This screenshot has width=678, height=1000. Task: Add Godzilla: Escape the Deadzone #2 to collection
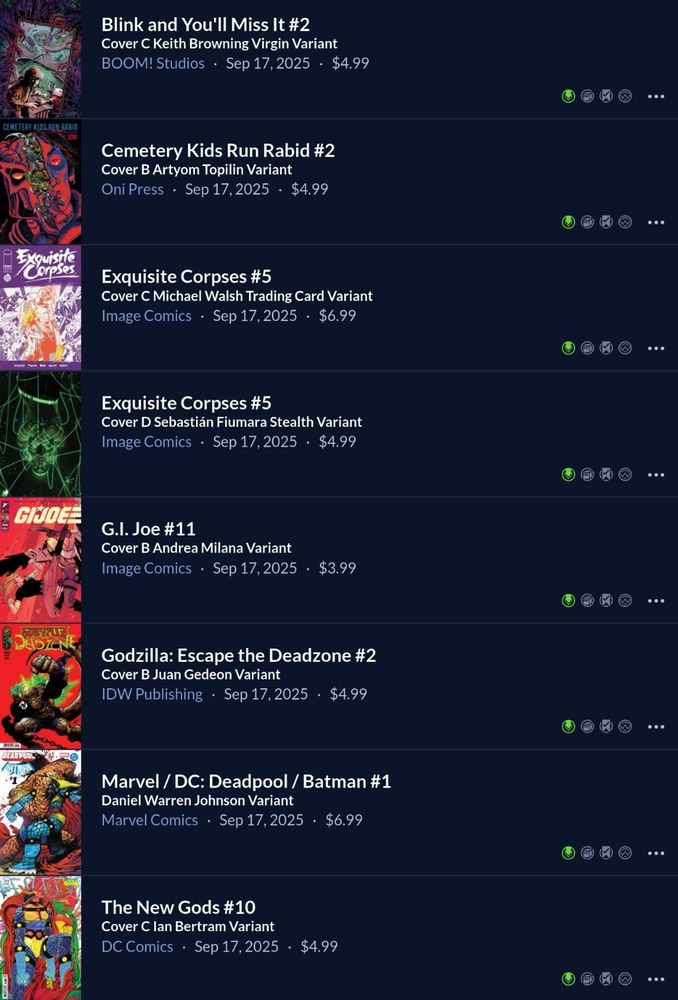point(587,726)
